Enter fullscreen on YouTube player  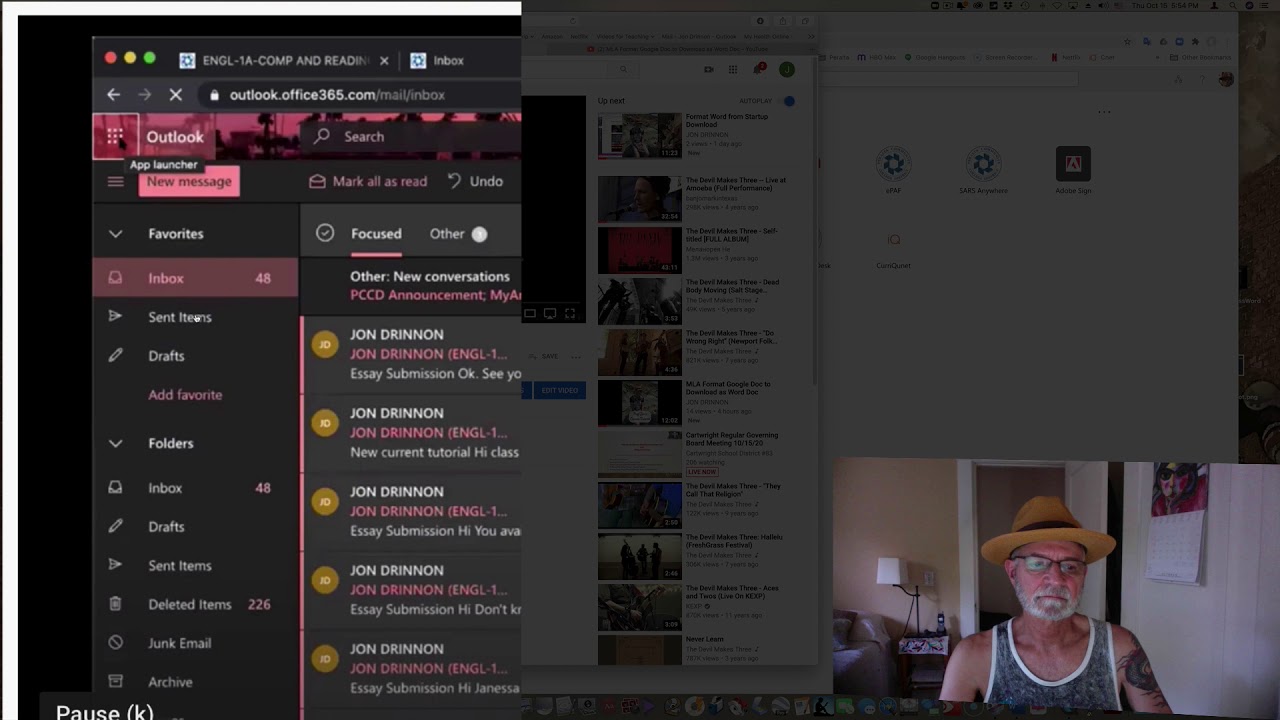pyautogui.click(x=570, y=314)
